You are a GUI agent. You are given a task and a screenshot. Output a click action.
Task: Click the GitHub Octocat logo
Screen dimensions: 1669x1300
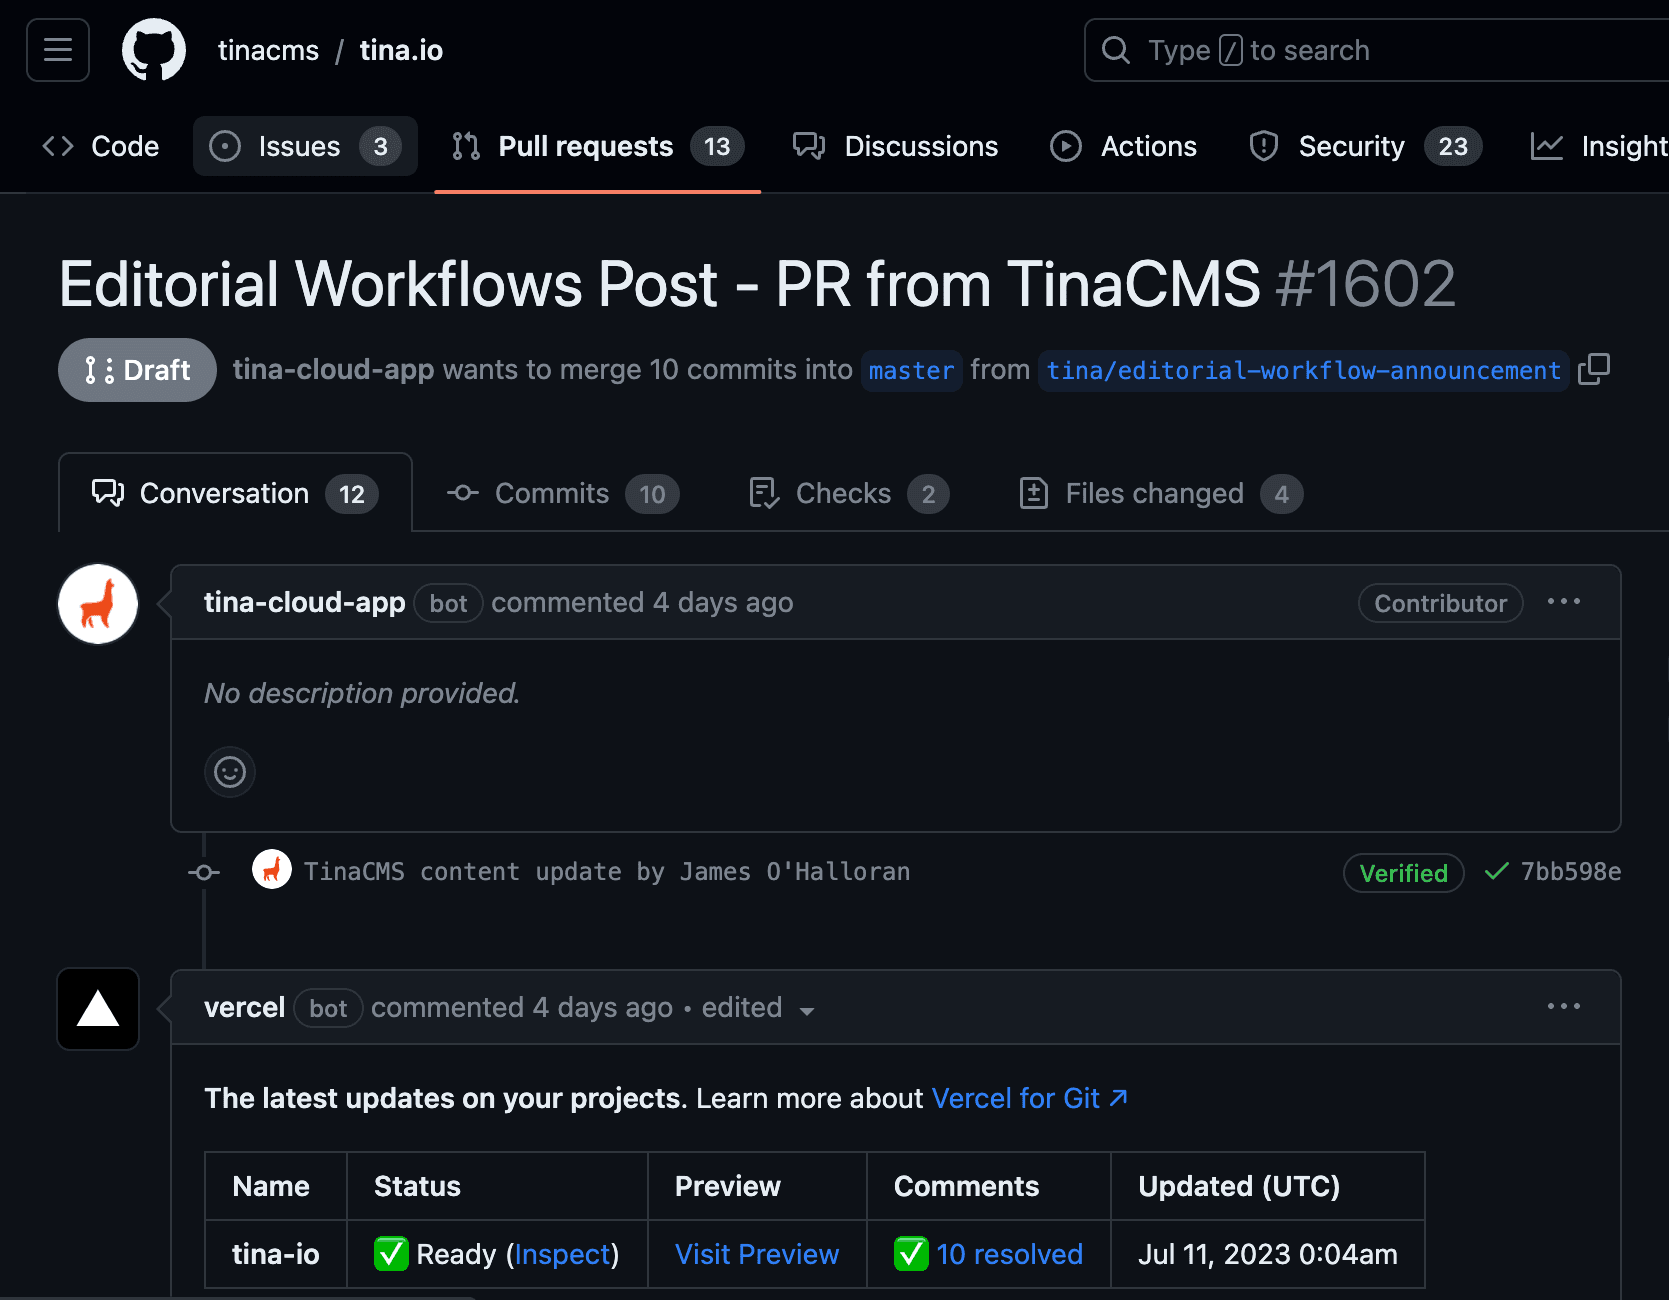[153, 50]
